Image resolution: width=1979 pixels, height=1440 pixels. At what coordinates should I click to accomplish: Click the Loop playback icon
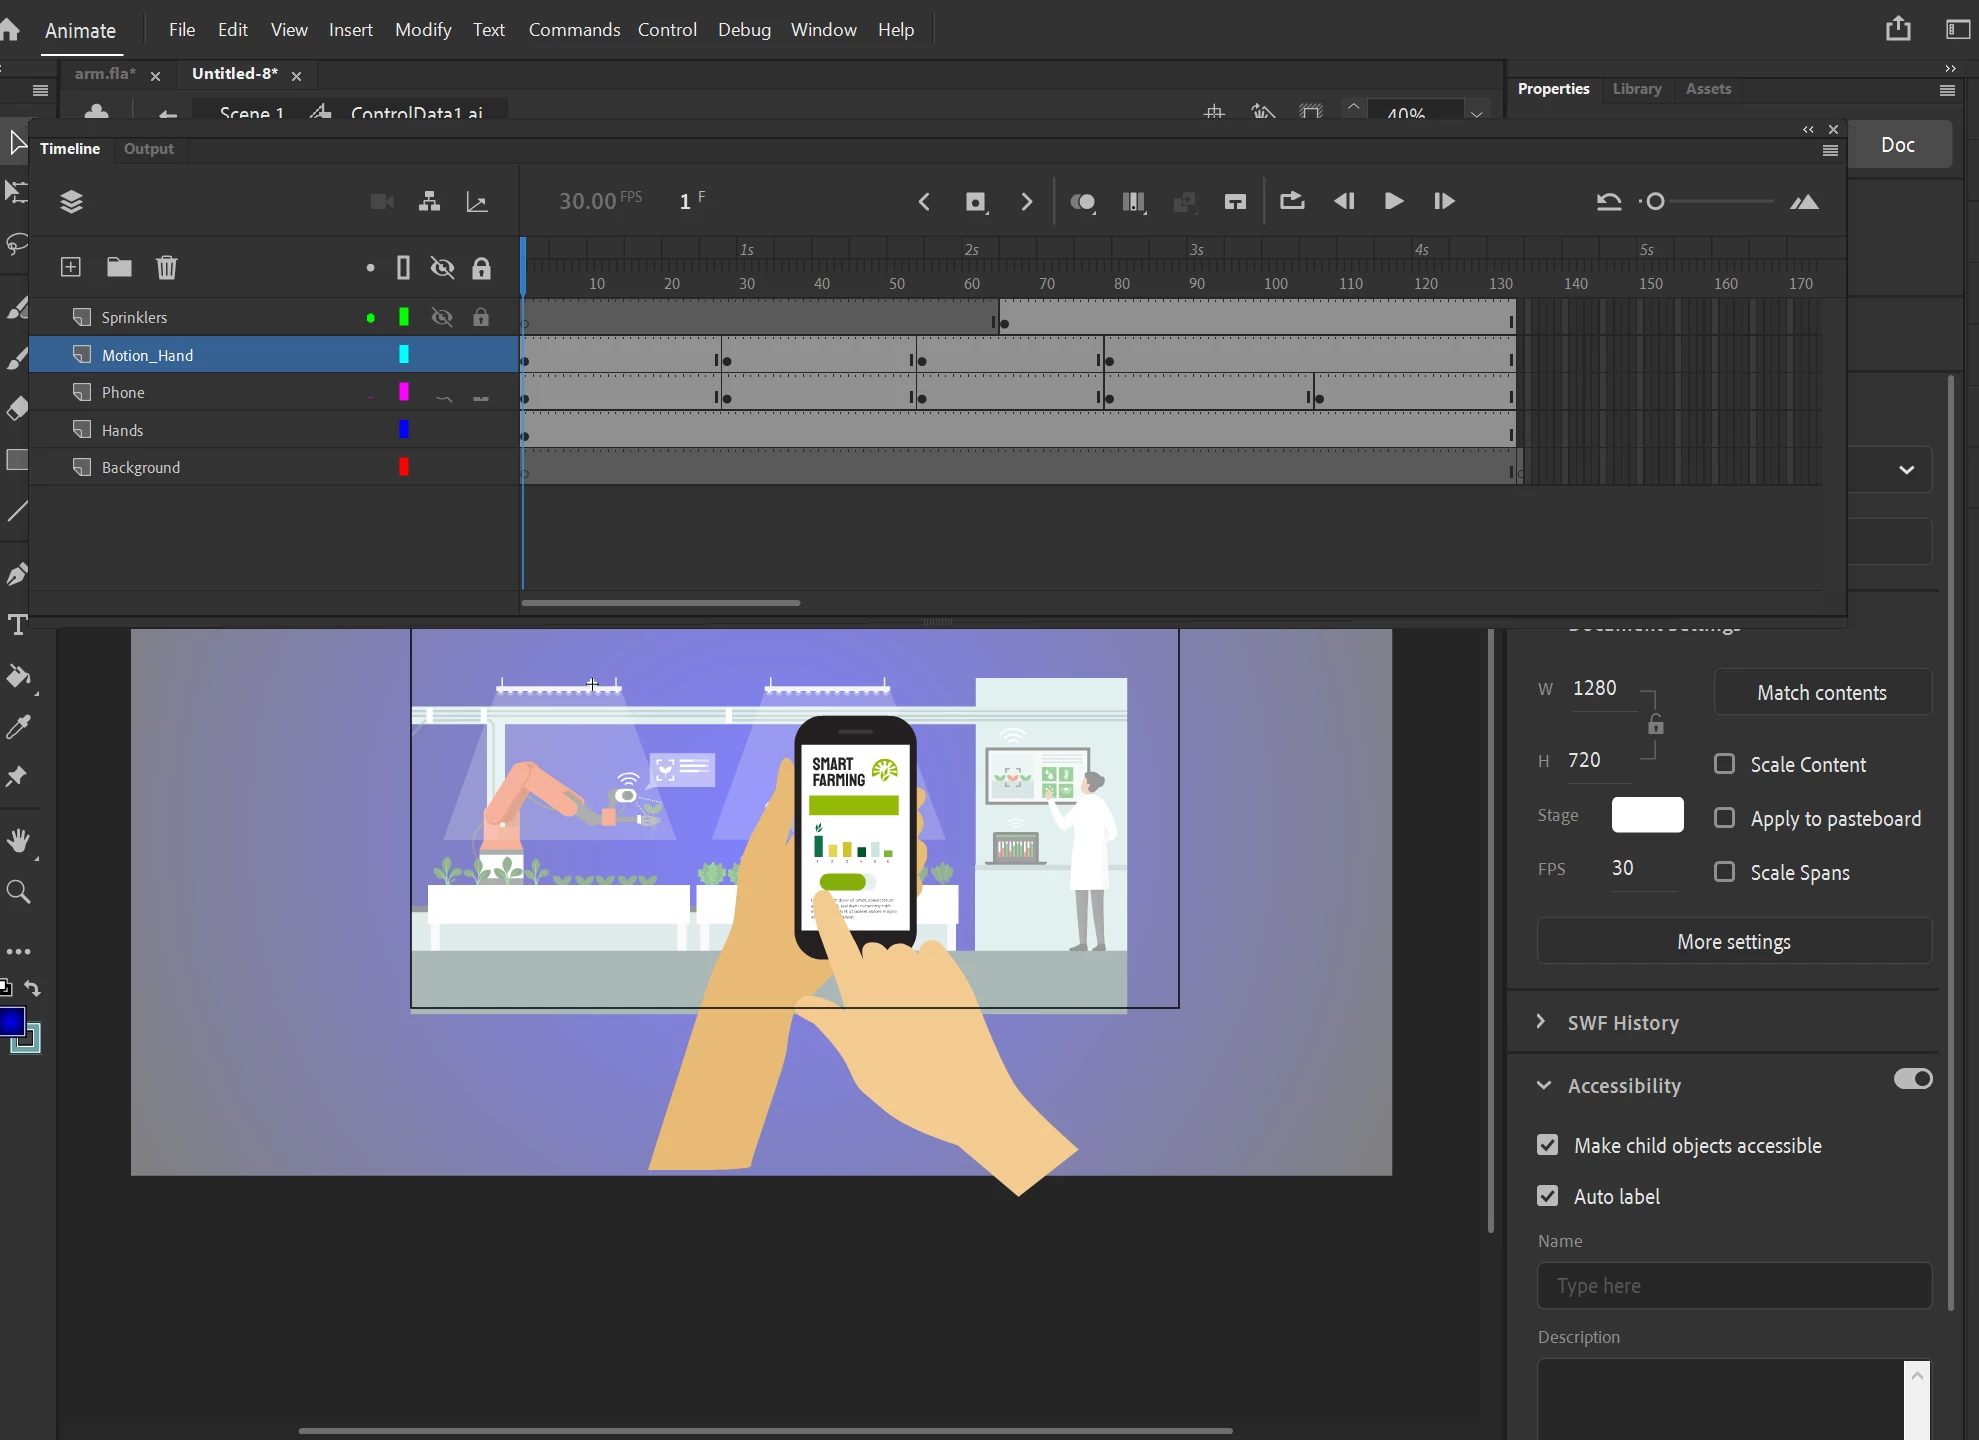1291,201
